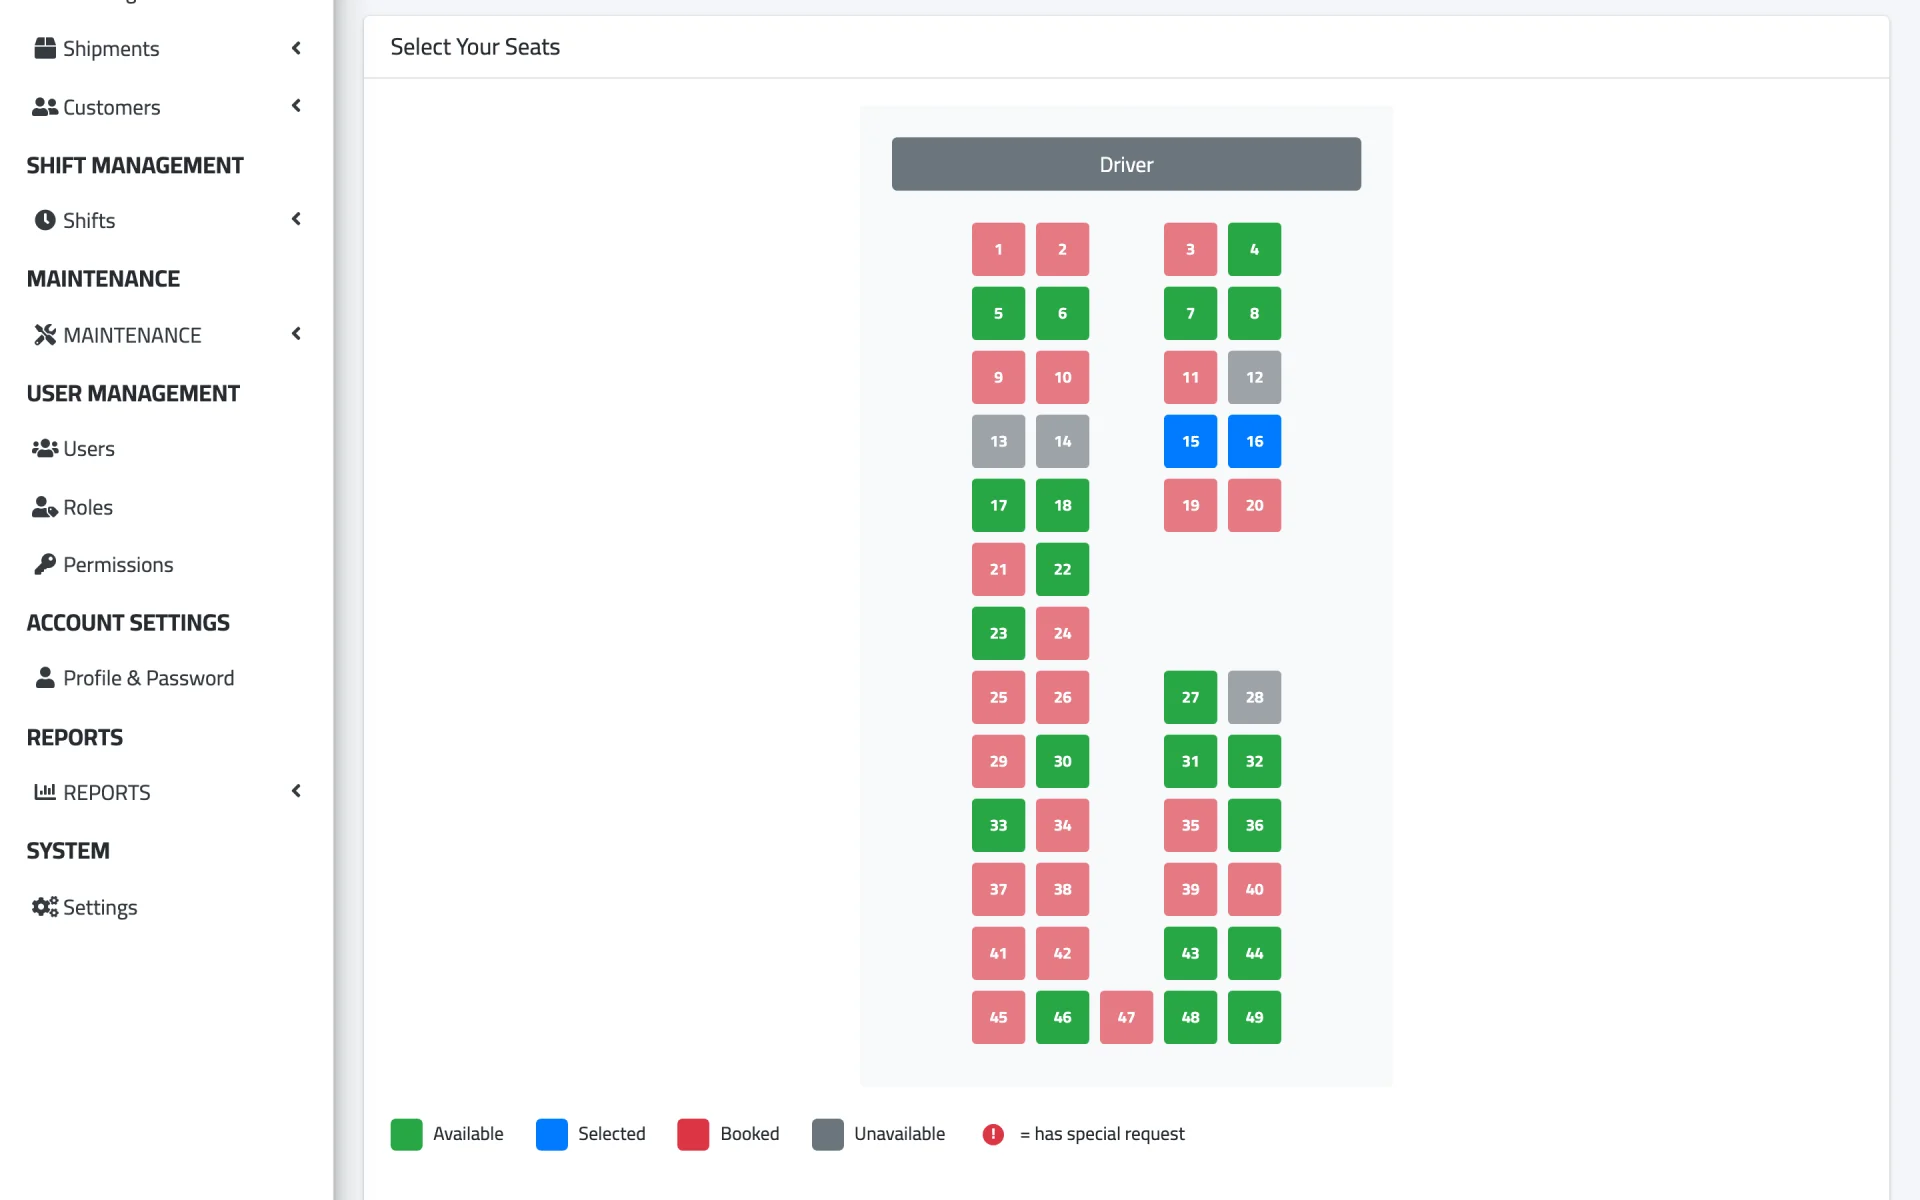This screenshot has width=1920, height=1200.
Task: Click the MAINTENANCE tools icon
Action: pos(45,335)
